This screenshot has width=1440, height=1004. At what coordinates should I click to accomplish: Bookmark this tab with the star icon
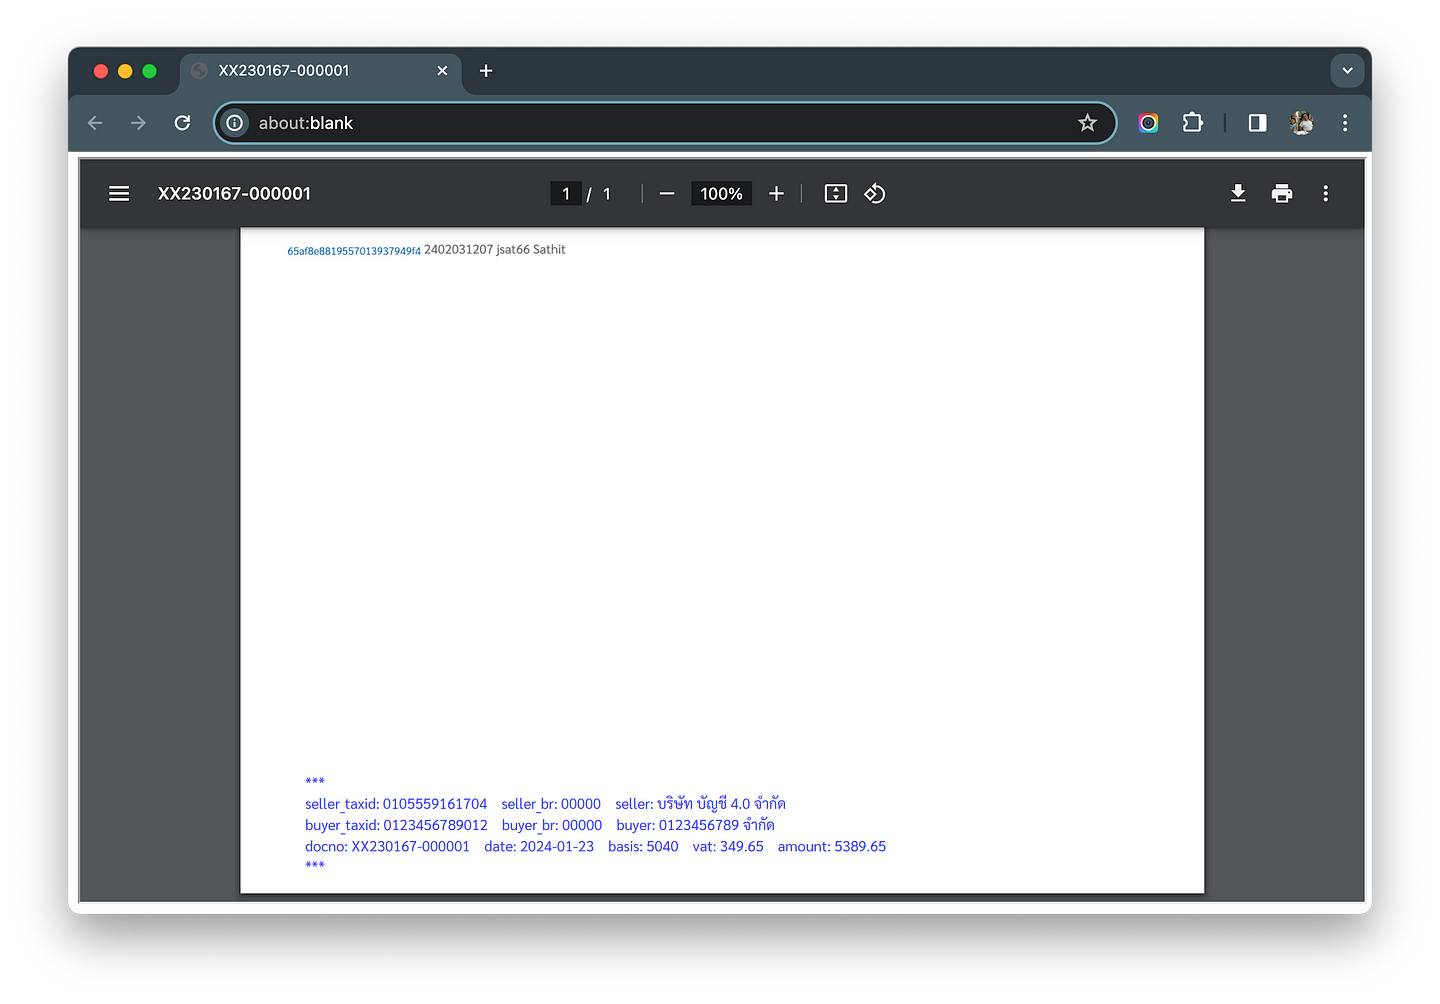pyautogui.click(x=1087, y=123)
